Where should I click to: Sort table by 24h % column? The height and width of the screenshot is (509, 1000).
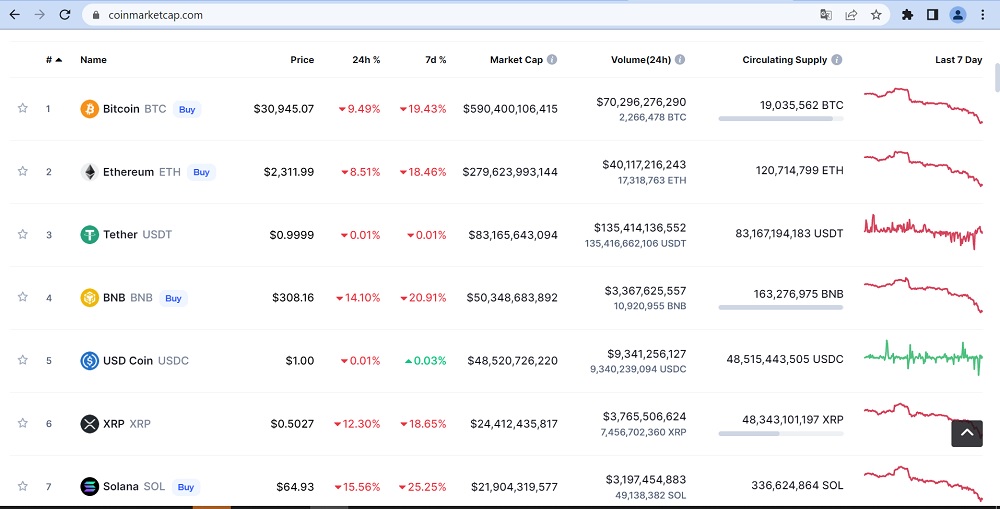pyautogui.click(x=366, y=60)
